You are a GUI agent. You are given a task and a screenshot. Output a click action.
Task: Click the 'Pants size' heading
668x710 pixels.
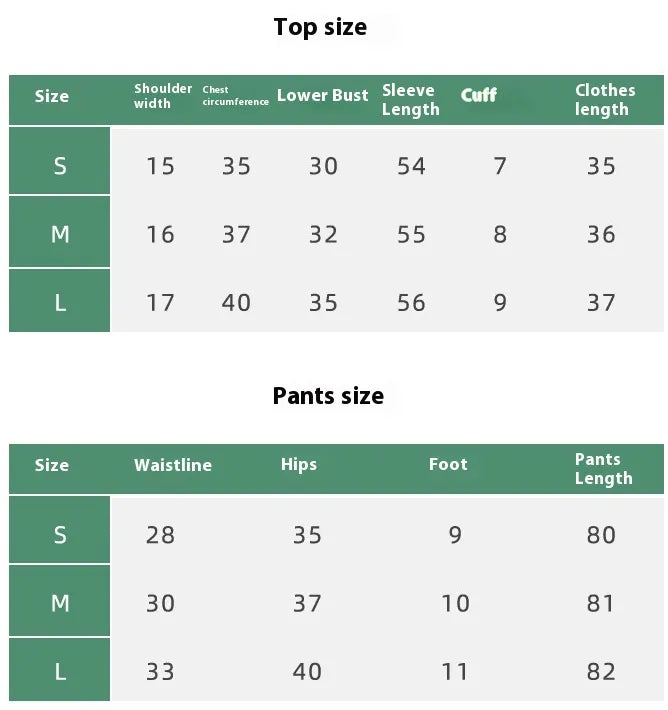pyautogui.click(x=328, y=396)
